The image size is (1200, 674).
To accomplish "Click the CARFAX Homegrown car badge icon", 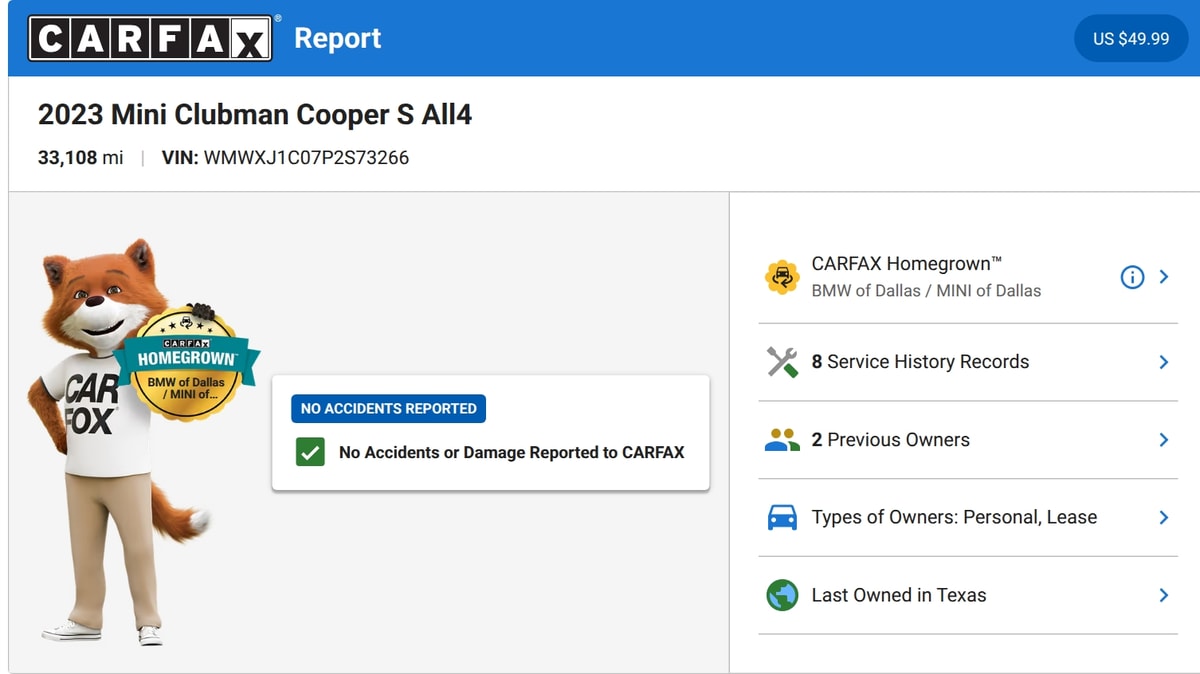I will 782,277.
